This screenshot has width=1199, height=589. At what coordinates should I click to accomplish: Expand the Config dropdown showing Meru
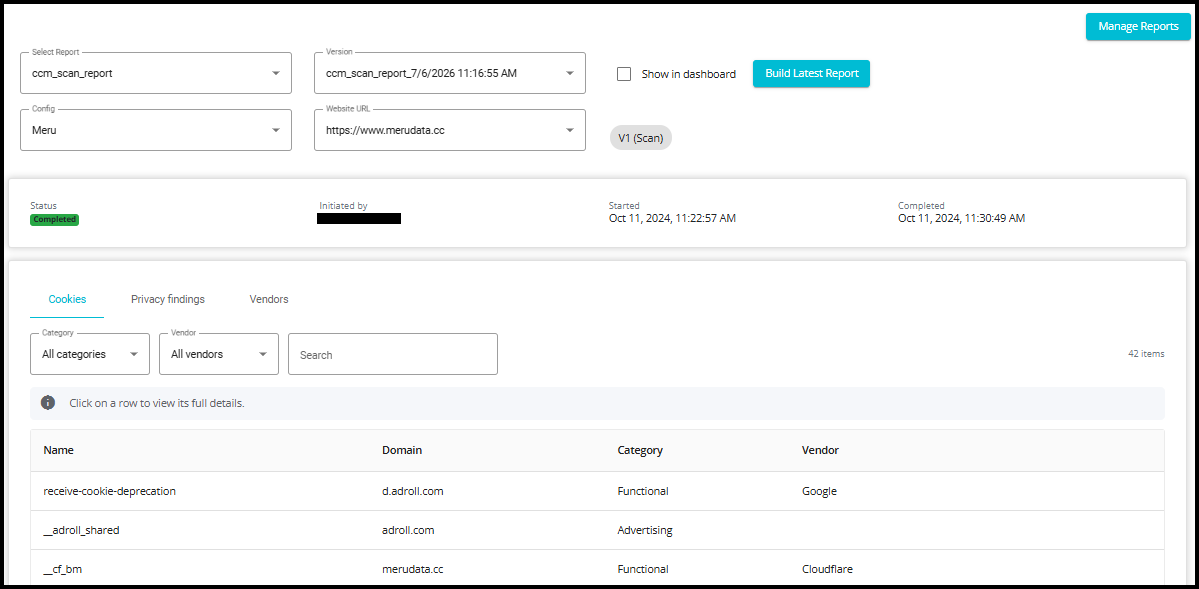pyautogui.click(x=156, y=130)
